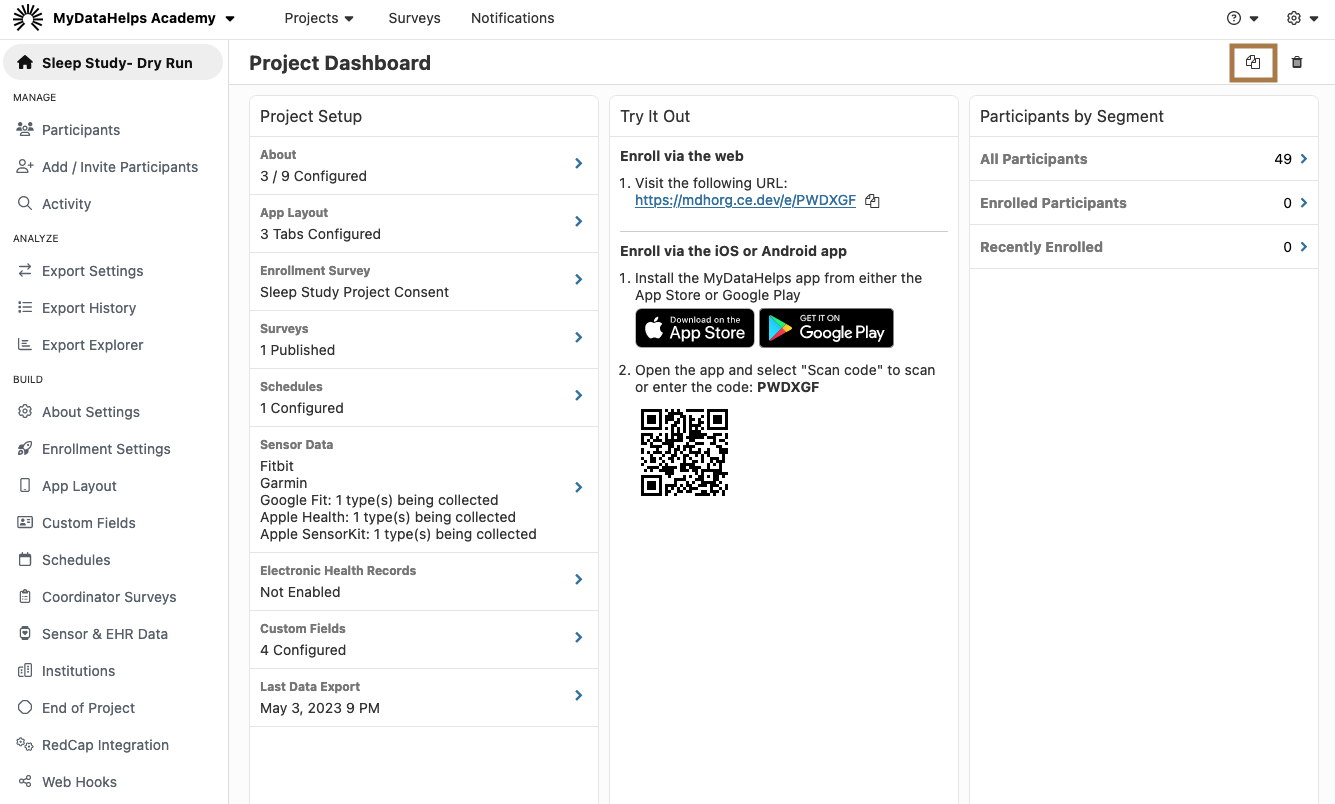The height and width of the screenshot is (804, 1335).
Task: Click the Export History list icon
Action: (25, 307)
